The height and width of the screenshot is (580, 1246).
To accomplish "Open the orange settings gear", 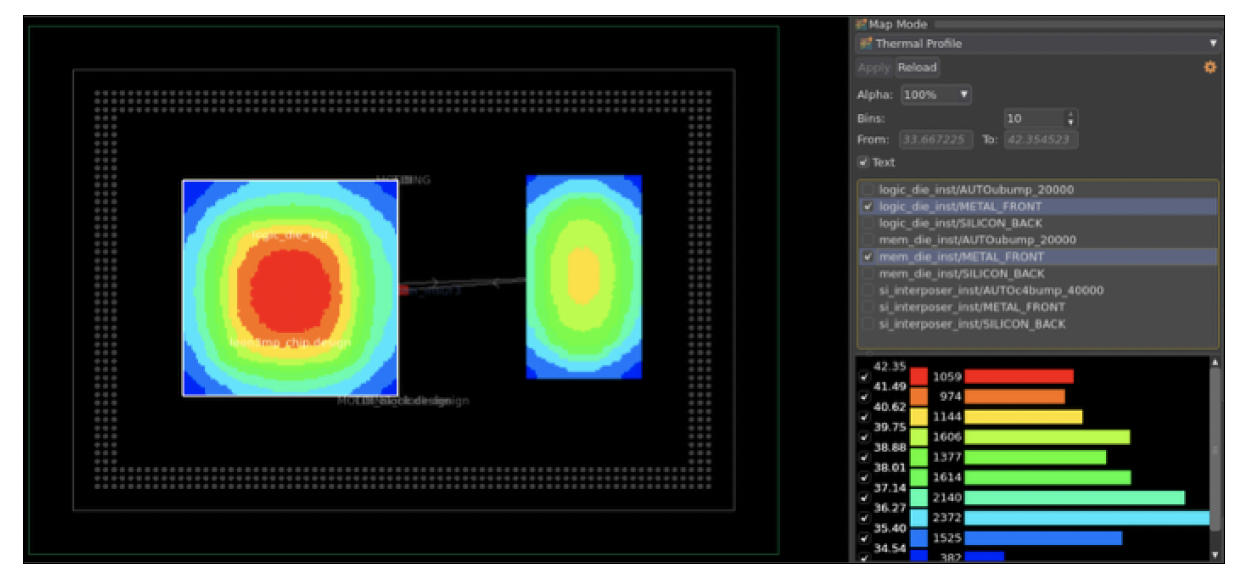I will point(1209,67).
